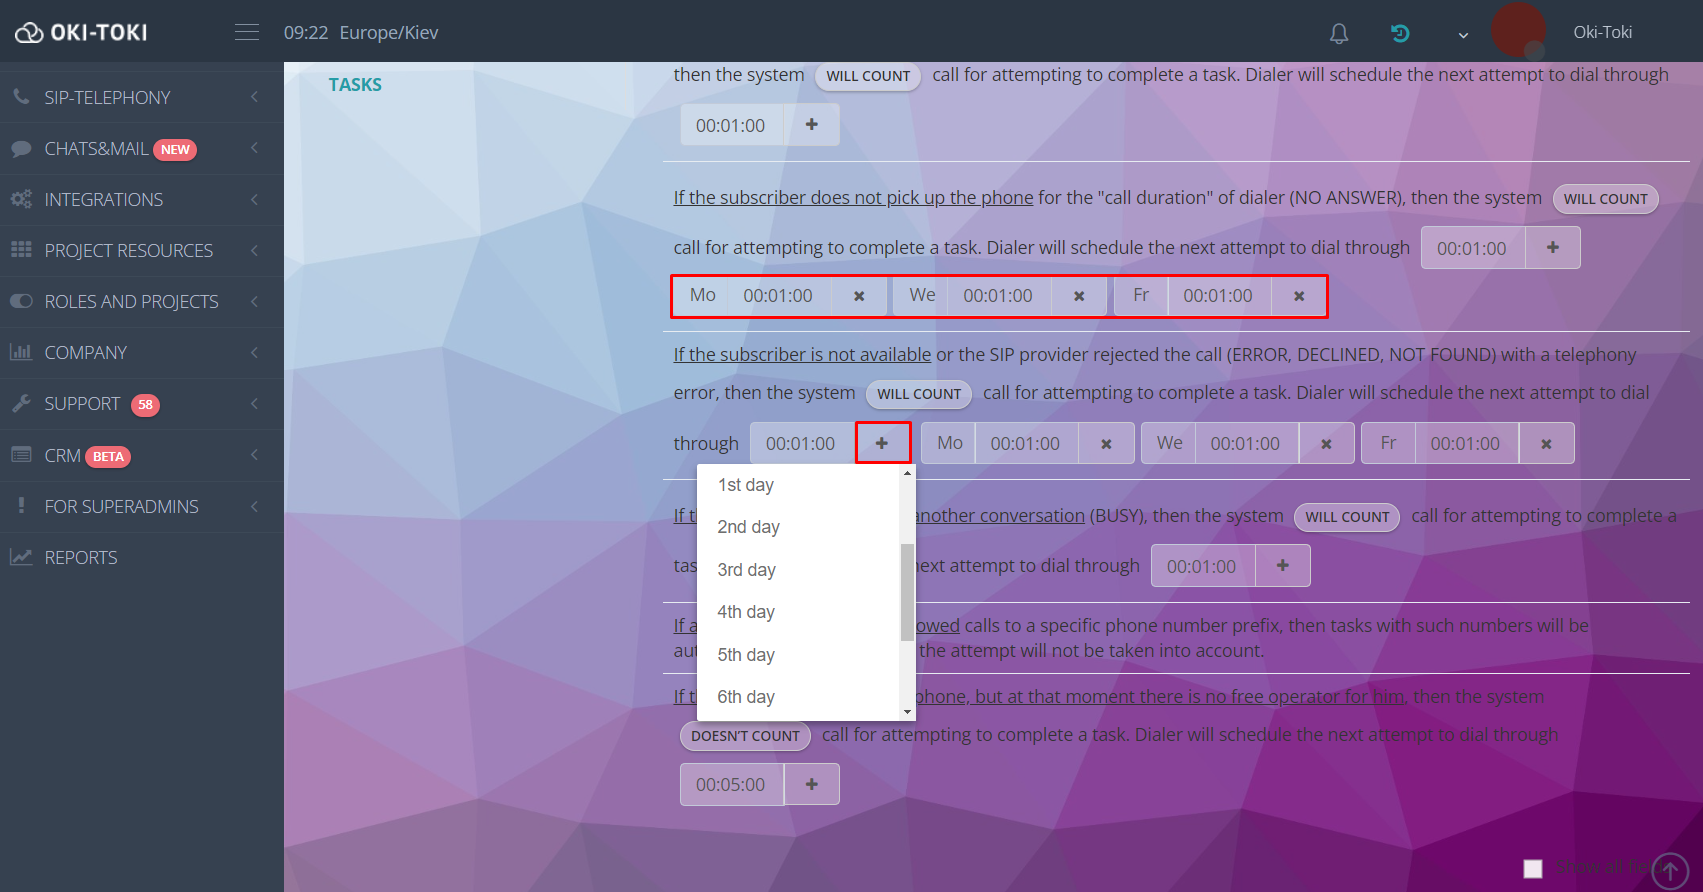Click the 00:05:00 time input field
Screen dimensions: 1703x892
coord(731,785)
